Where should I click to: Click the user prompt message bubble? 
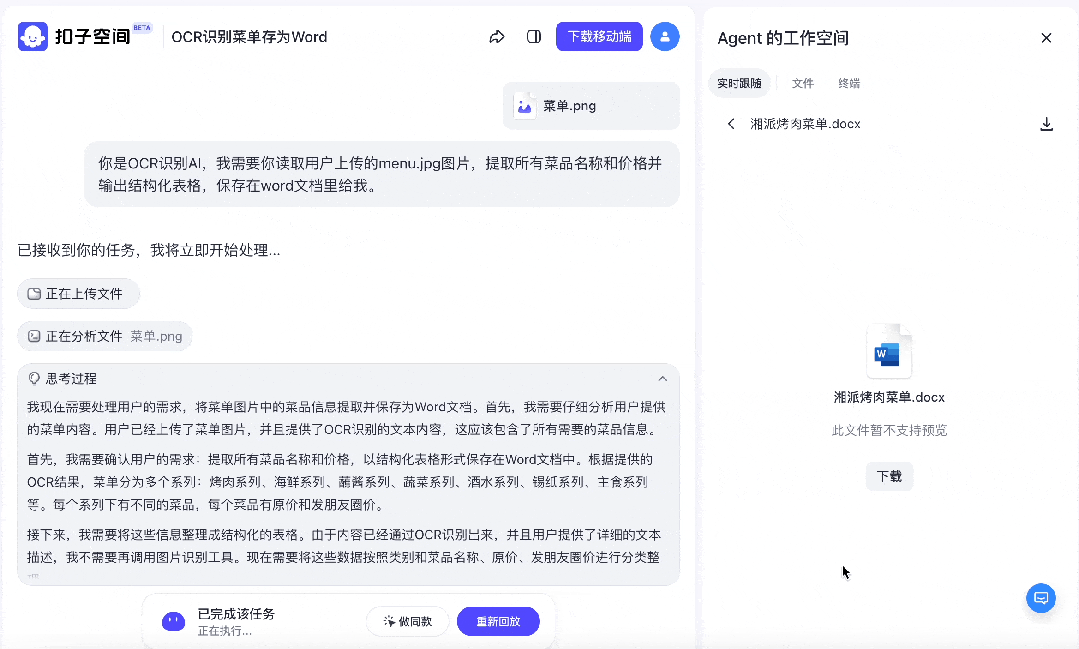click(x=382, y=175)
